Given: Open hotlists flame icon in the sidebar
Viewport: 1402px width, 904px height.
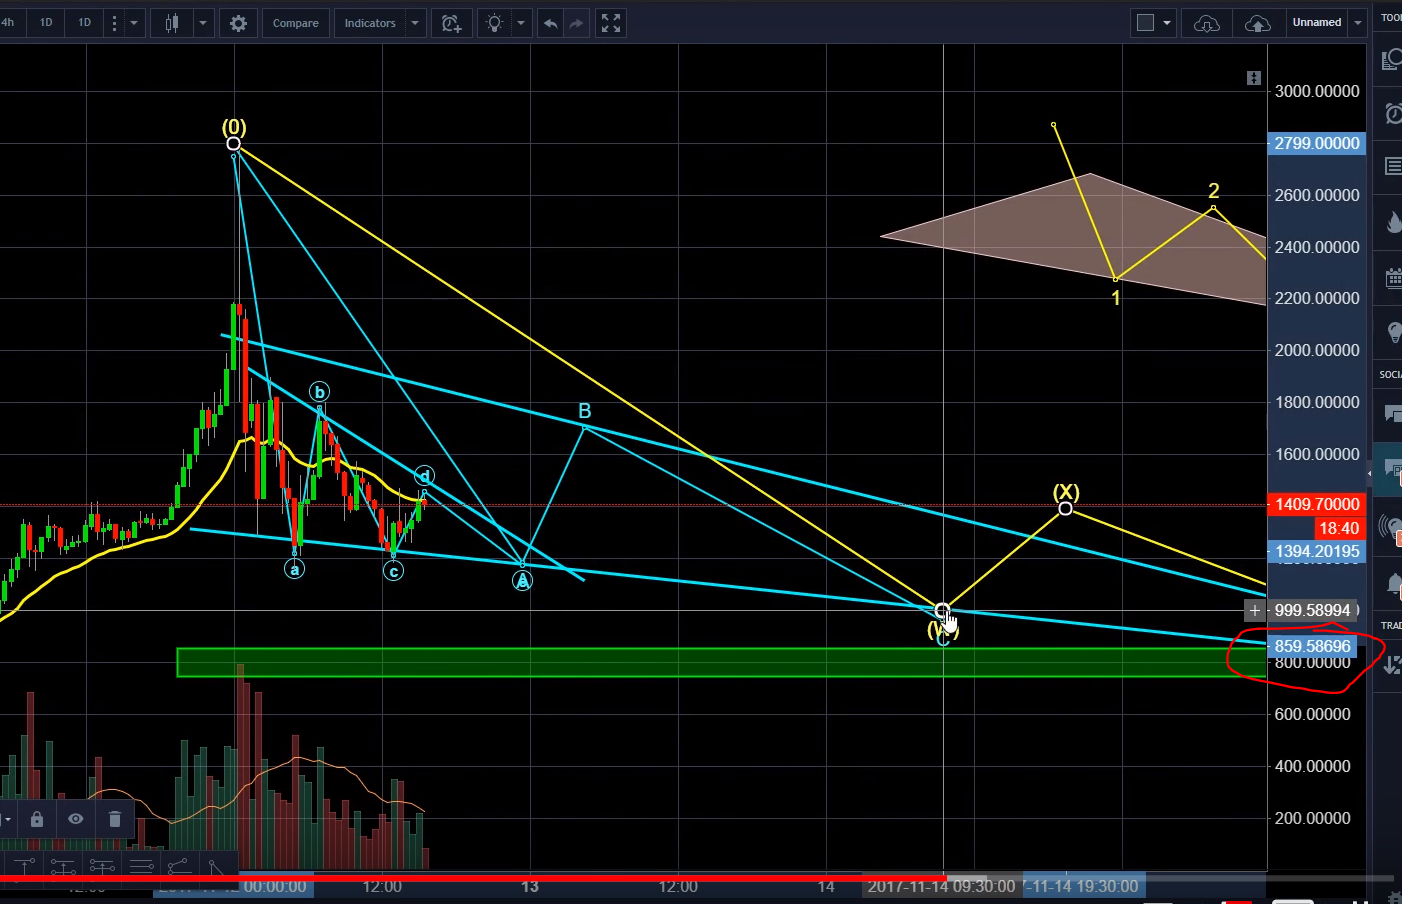Looking at the screenshot, I should [1391, 222].
